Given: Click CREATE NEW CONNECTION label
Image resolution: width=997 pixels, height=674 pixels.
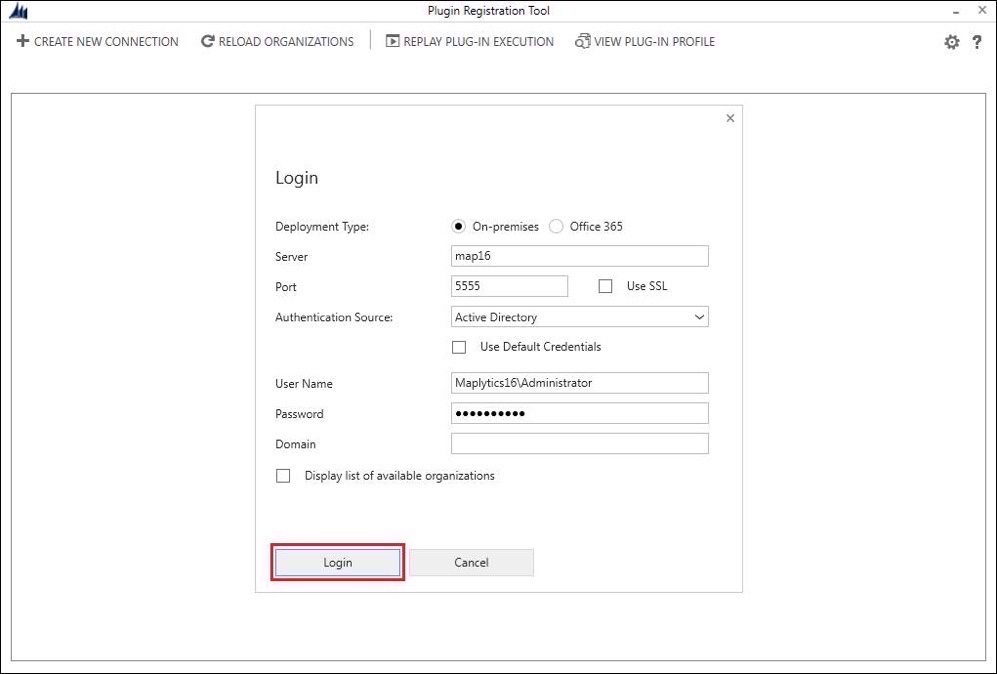Looking at the screenshot, I should click(x=106, y=42).
